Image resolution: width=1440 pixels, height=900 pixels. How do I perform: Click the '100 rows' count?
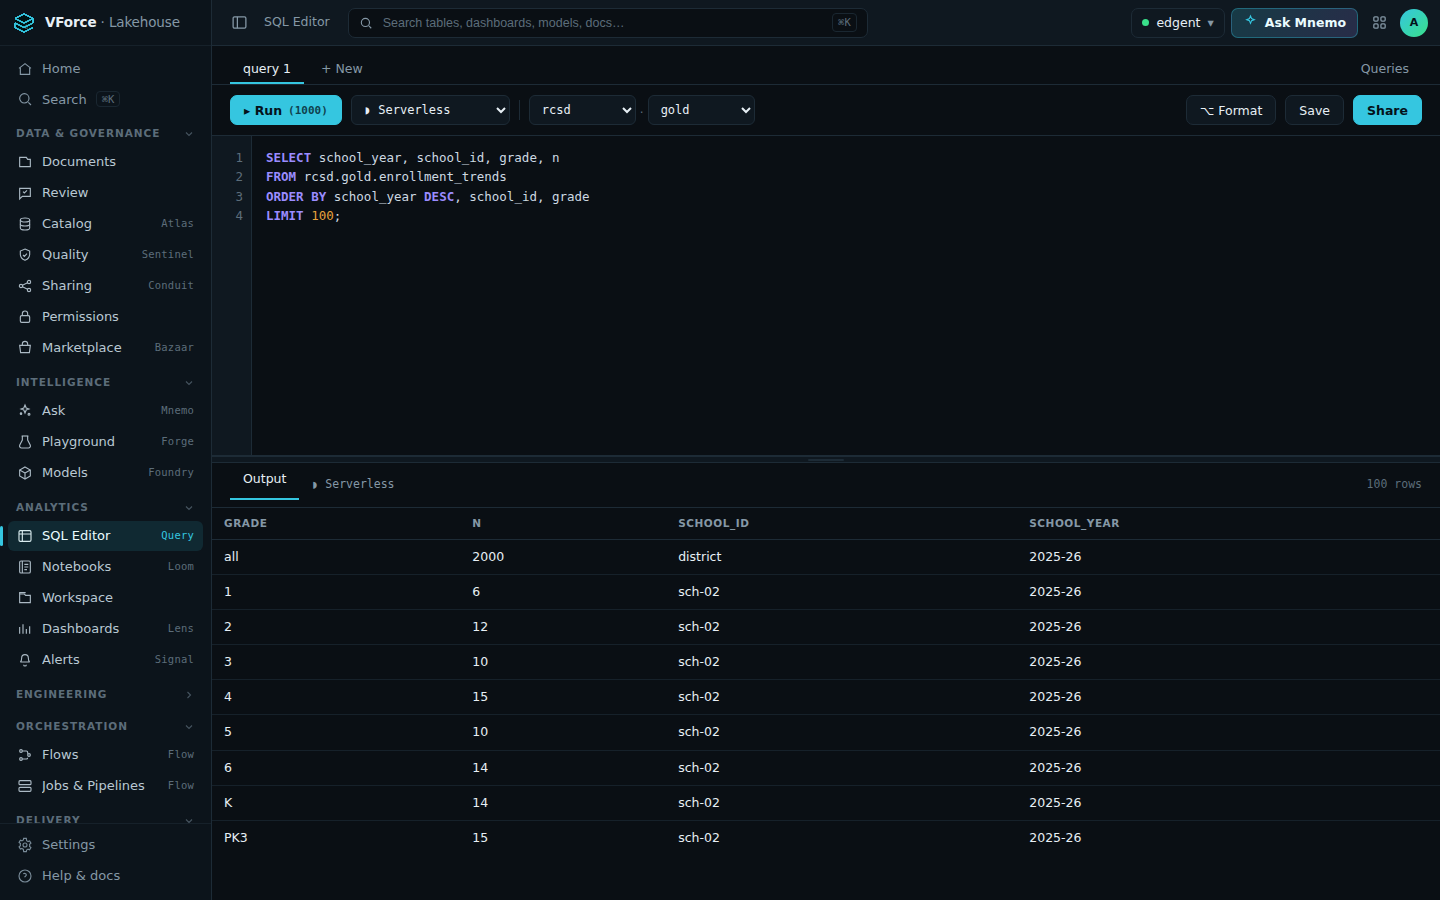click(x=1393, y=484)
